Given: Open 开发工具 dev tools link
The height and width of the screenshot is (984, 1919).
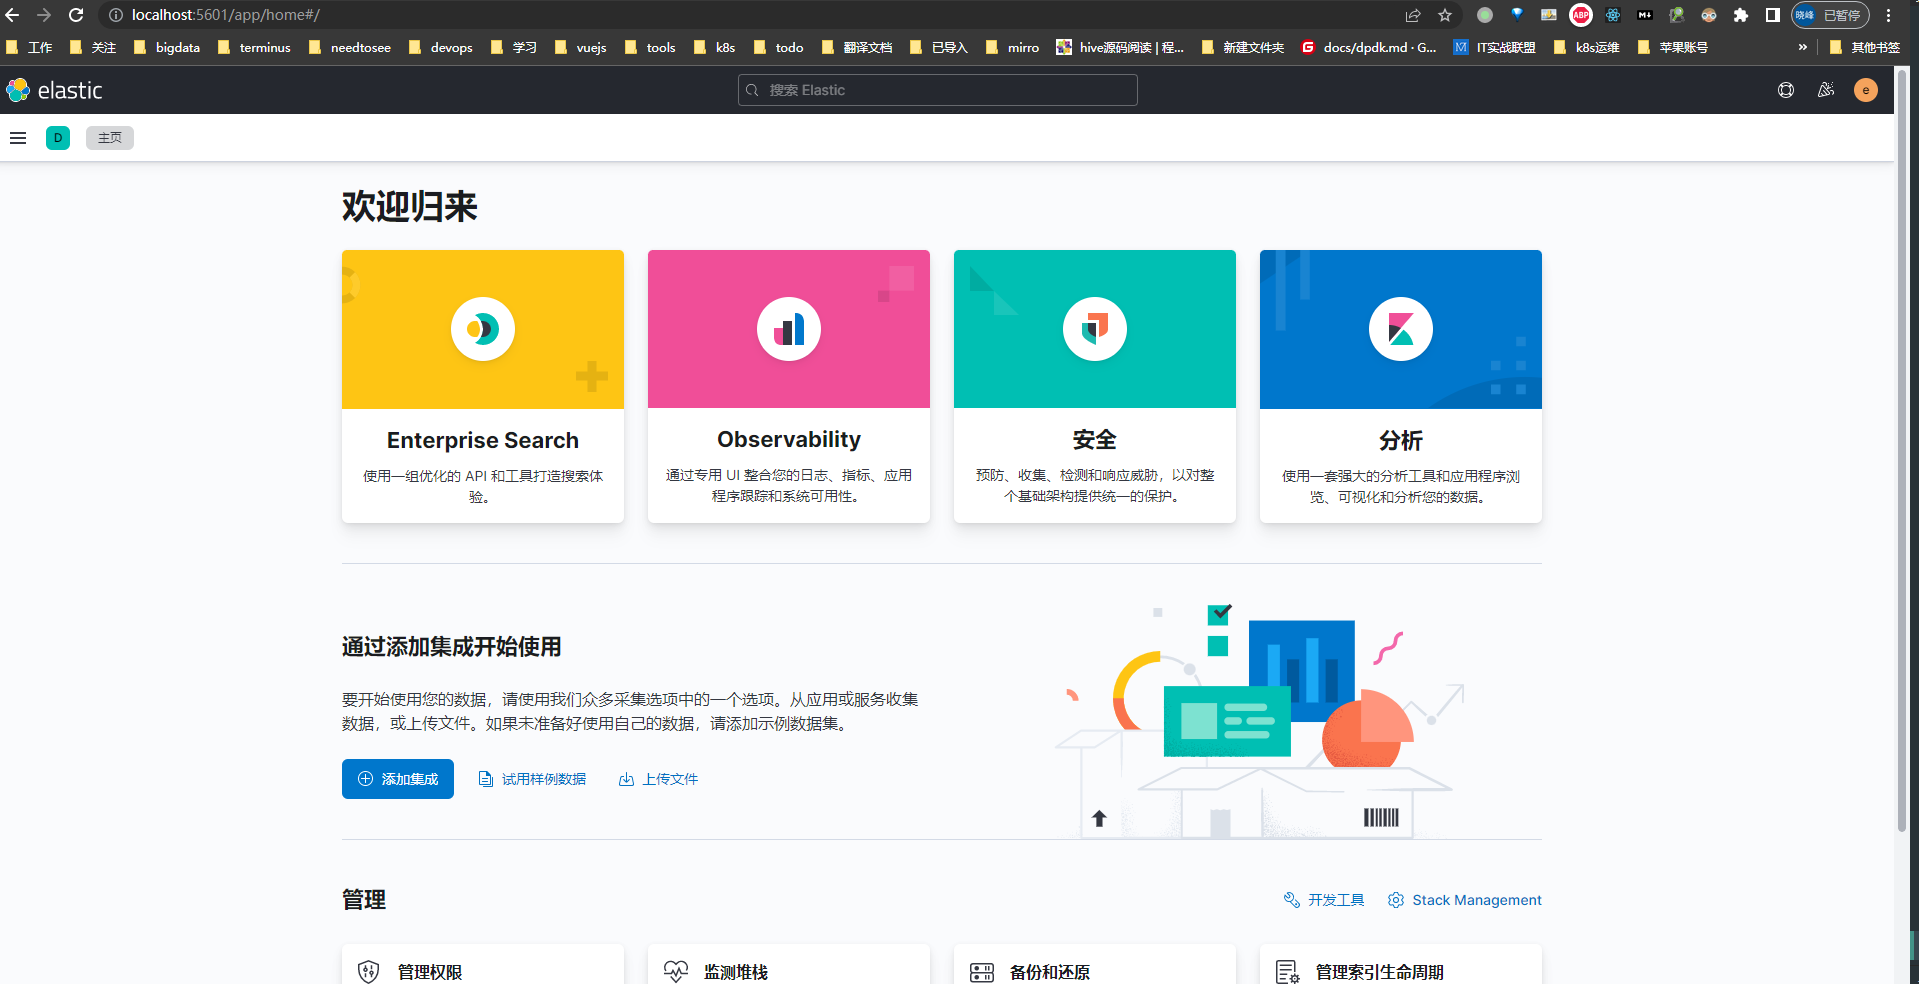Looking at the screenshot, I should [1324, 900].
